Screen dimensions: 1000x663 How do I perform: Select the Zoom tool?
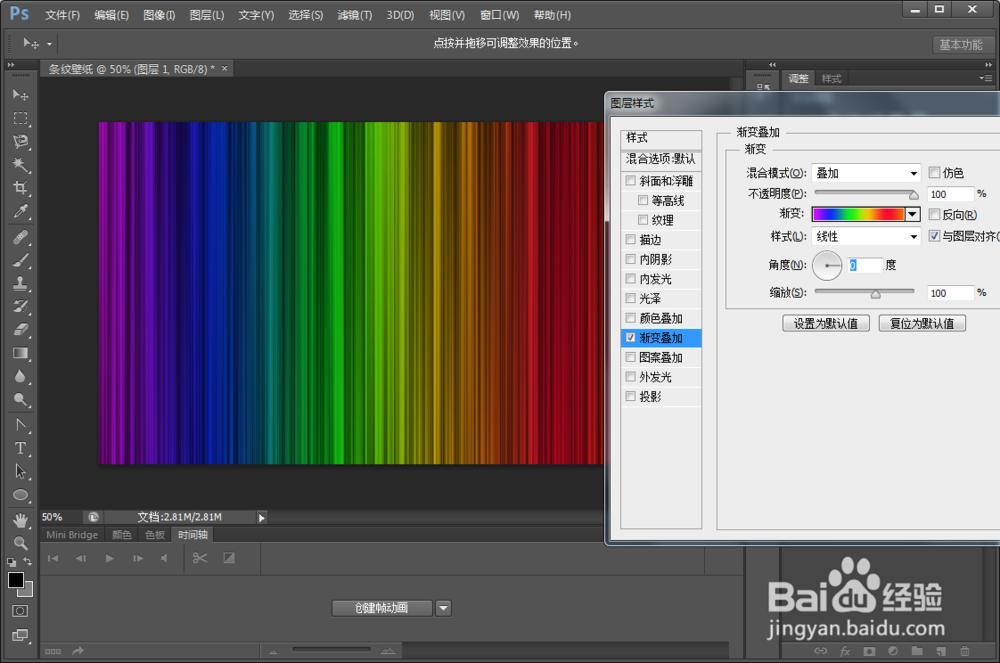(20, 543)
